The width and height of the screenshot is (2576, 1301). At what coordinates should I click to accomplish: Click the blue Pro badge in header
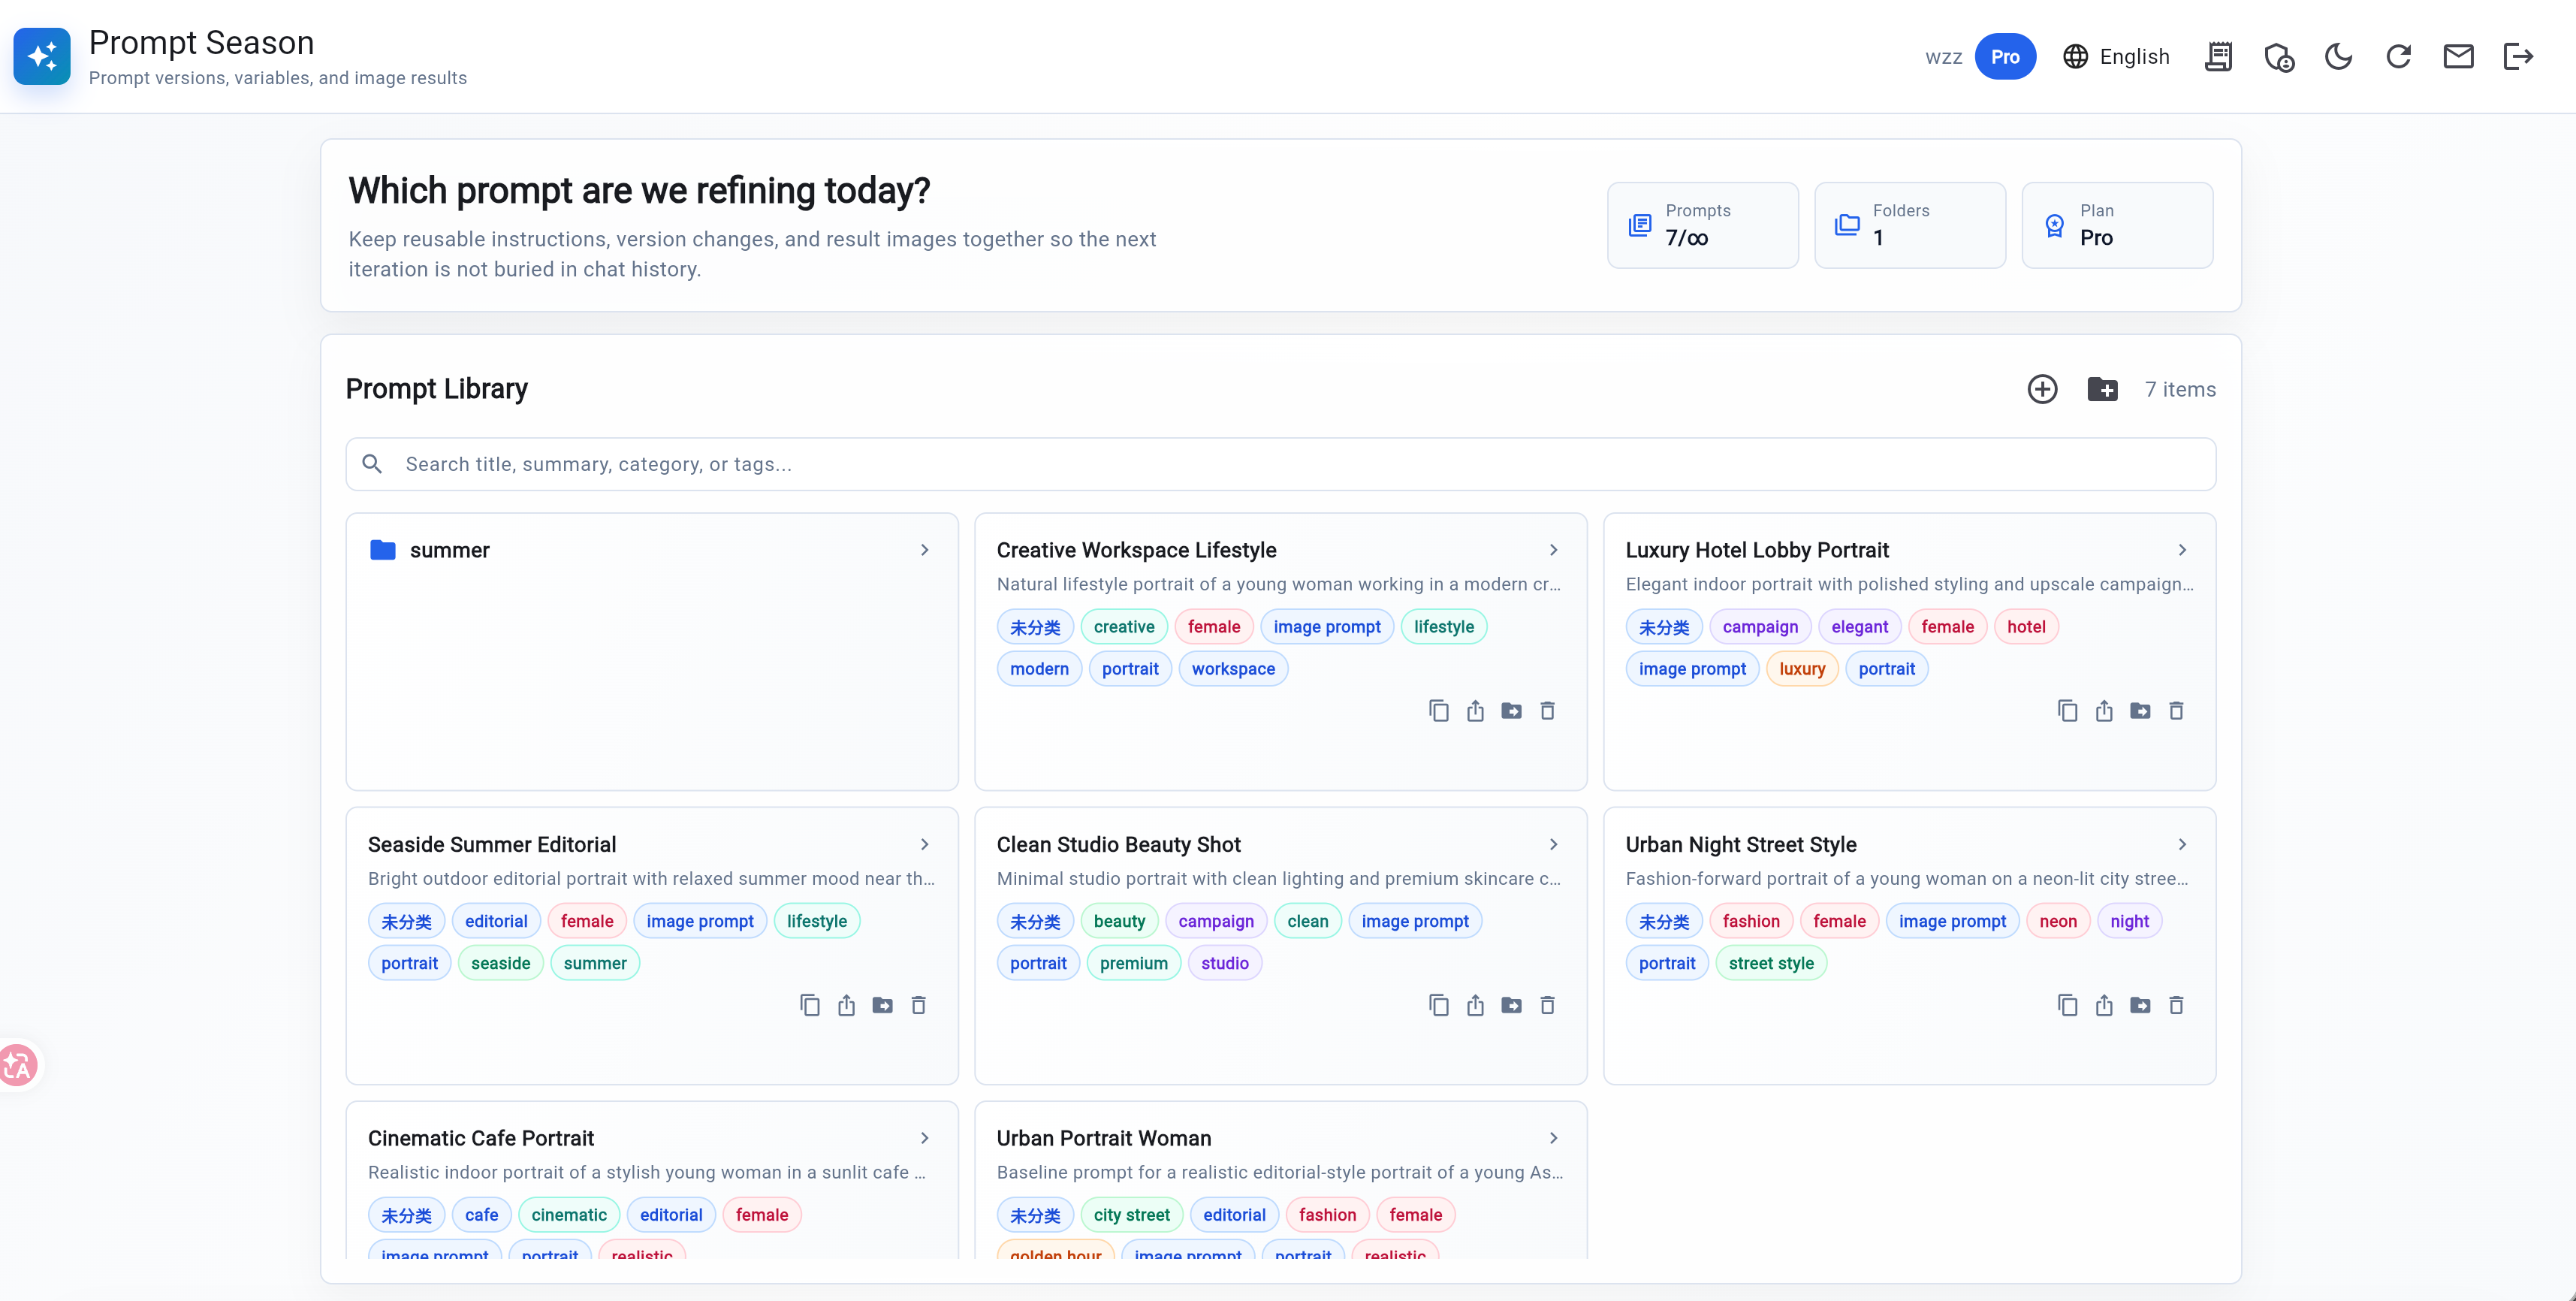coord(2005,57)
